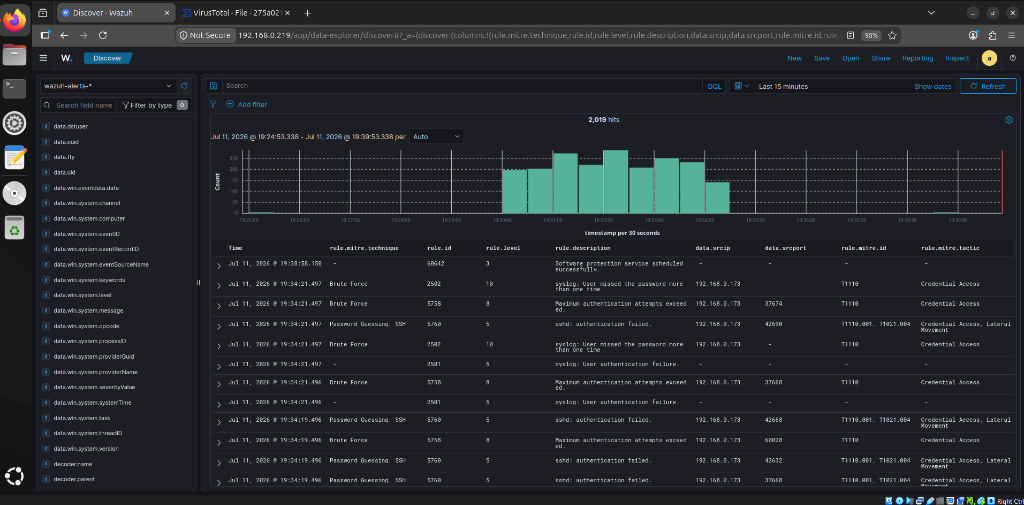
Task: Open recent browsing tab overview icon
Action: pos(42,12)
